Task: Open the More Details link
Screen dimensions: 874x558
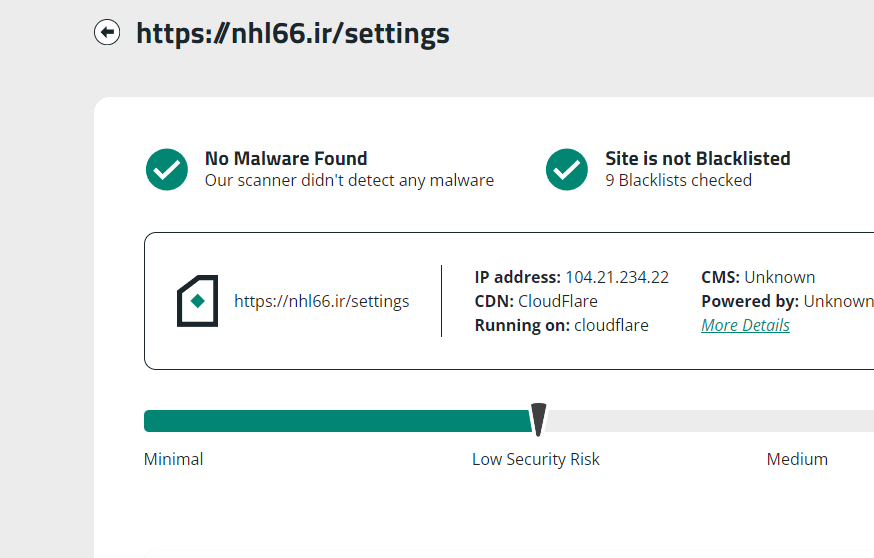Action: pyautogui.click(x=745, y=325)
